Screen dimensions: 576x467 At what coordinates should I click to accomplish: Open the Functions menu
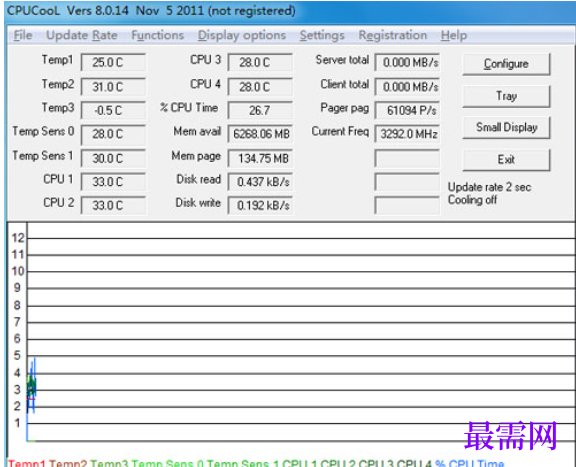tap(158, 35)
